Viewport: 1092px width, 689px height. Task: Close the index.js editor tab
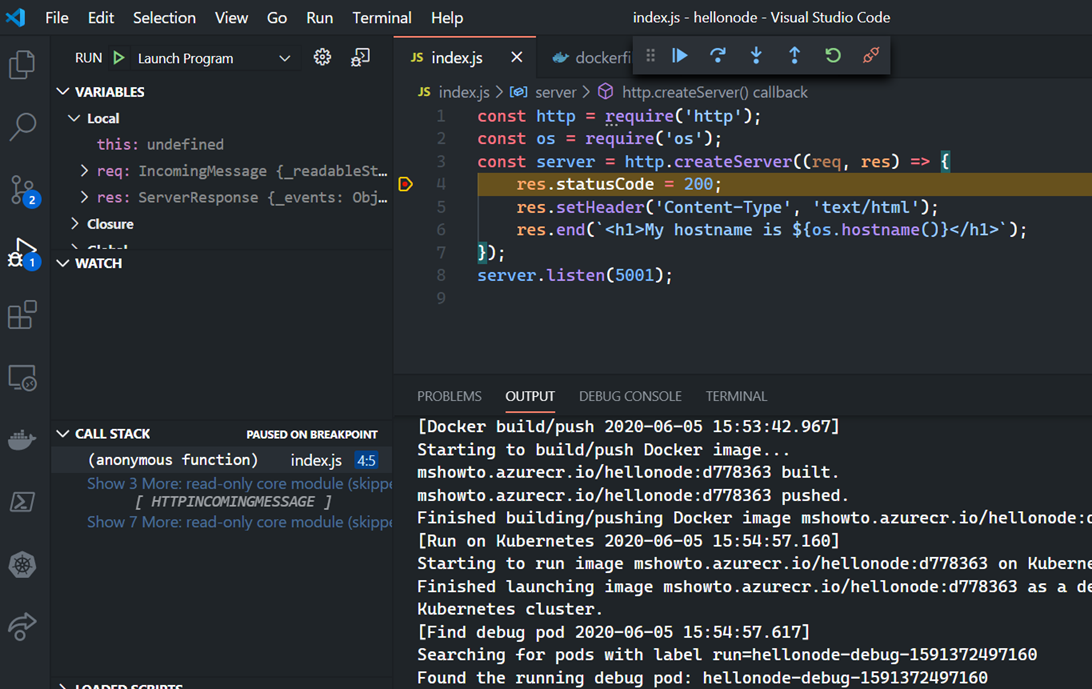(516, 57)
